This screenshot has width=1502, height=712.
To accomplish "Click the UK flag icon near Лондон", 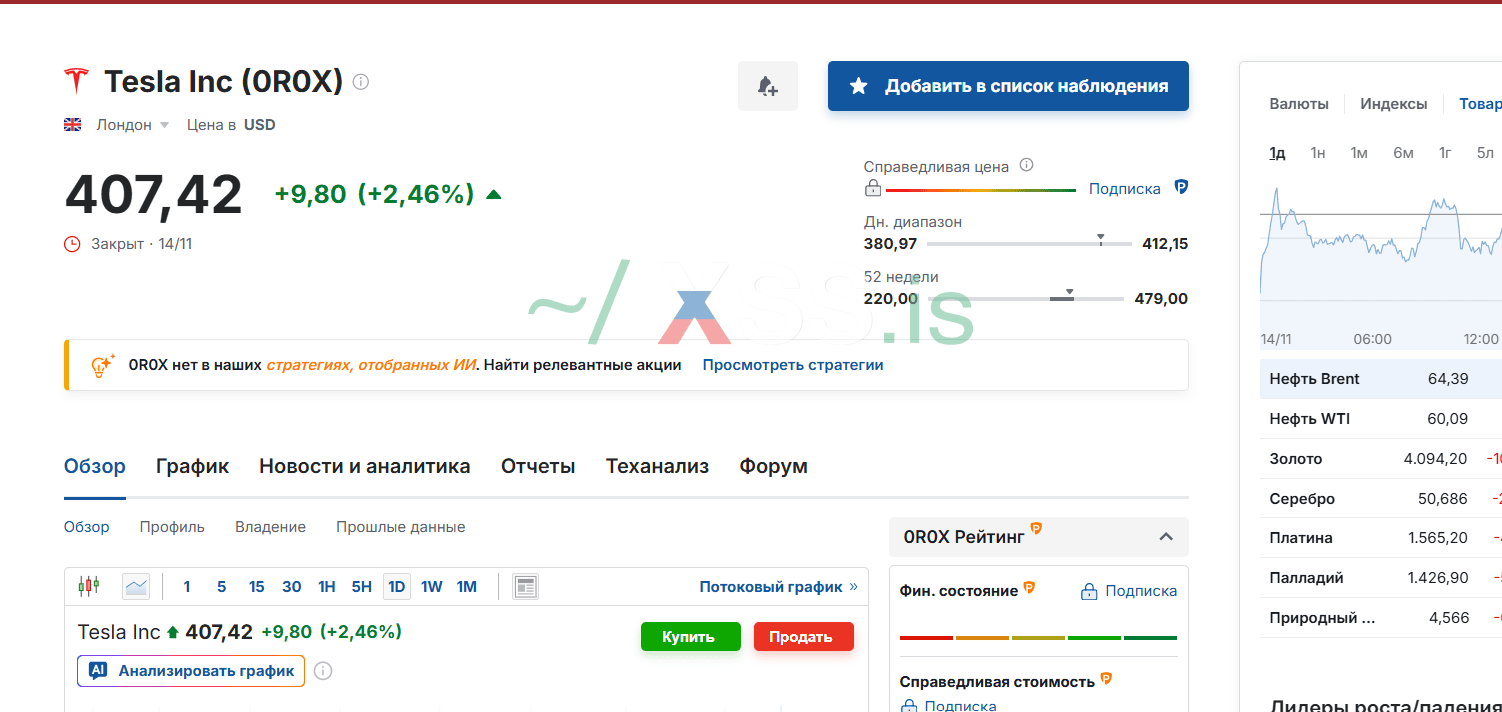I will pyautogui.click(x=72, y=124).
